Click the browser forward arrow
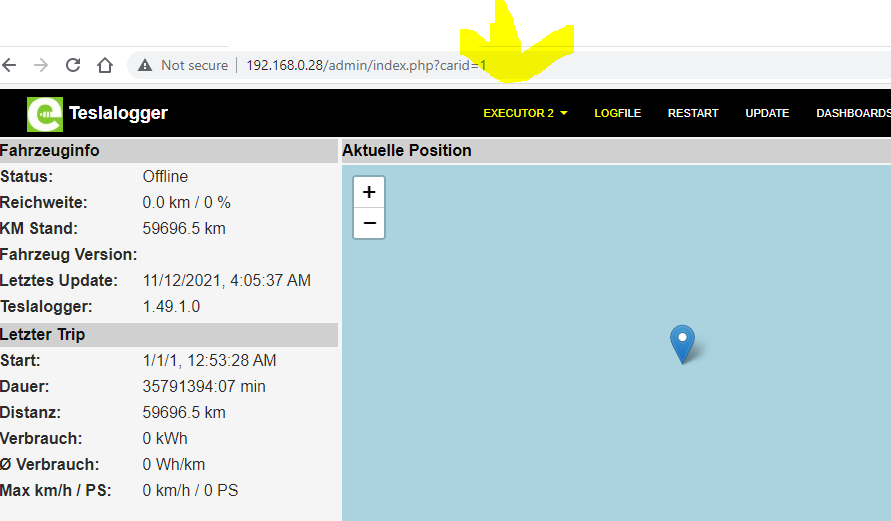Image resolution: width=891 pixels, height=521 pixels. click(41, 65)
